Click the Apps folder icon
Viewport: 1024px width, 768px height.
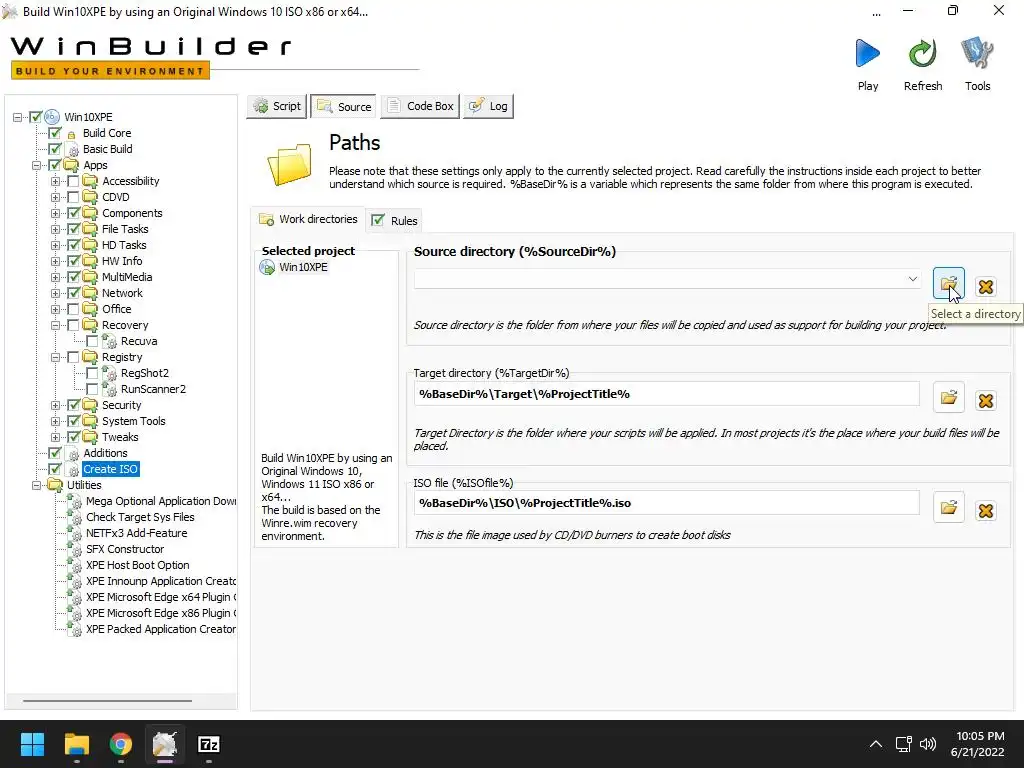pyautogui.click(x=71, y=165)
